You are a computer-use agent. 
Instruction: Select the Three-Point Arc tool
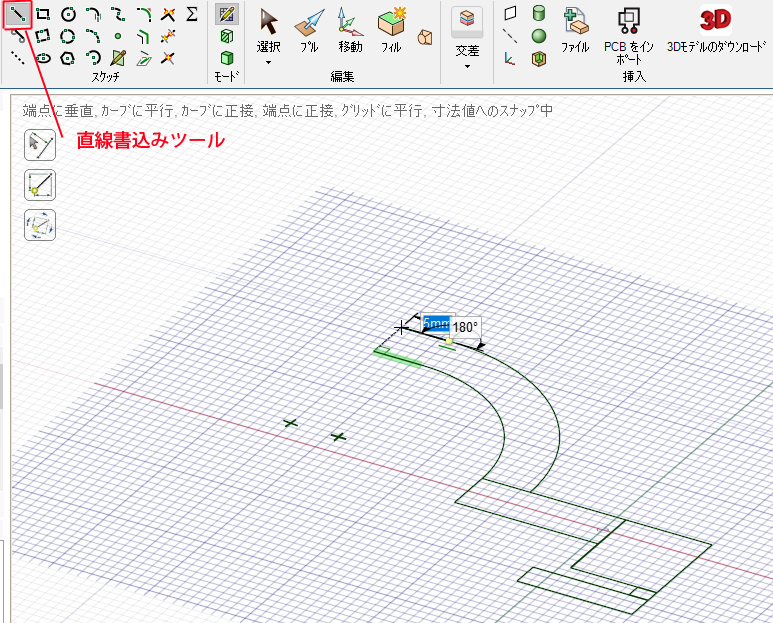point(93,36)
